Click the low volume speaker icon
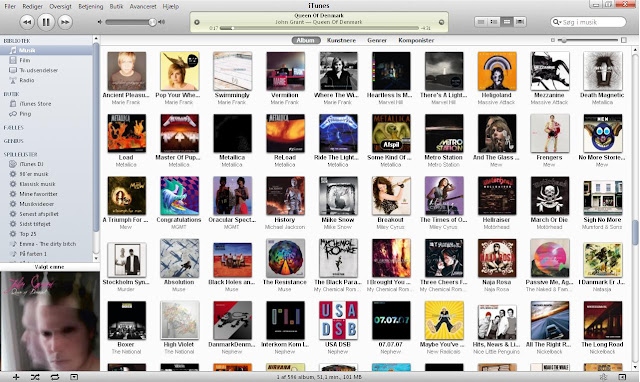Screen dimensions: 640x382 (100, 22)
